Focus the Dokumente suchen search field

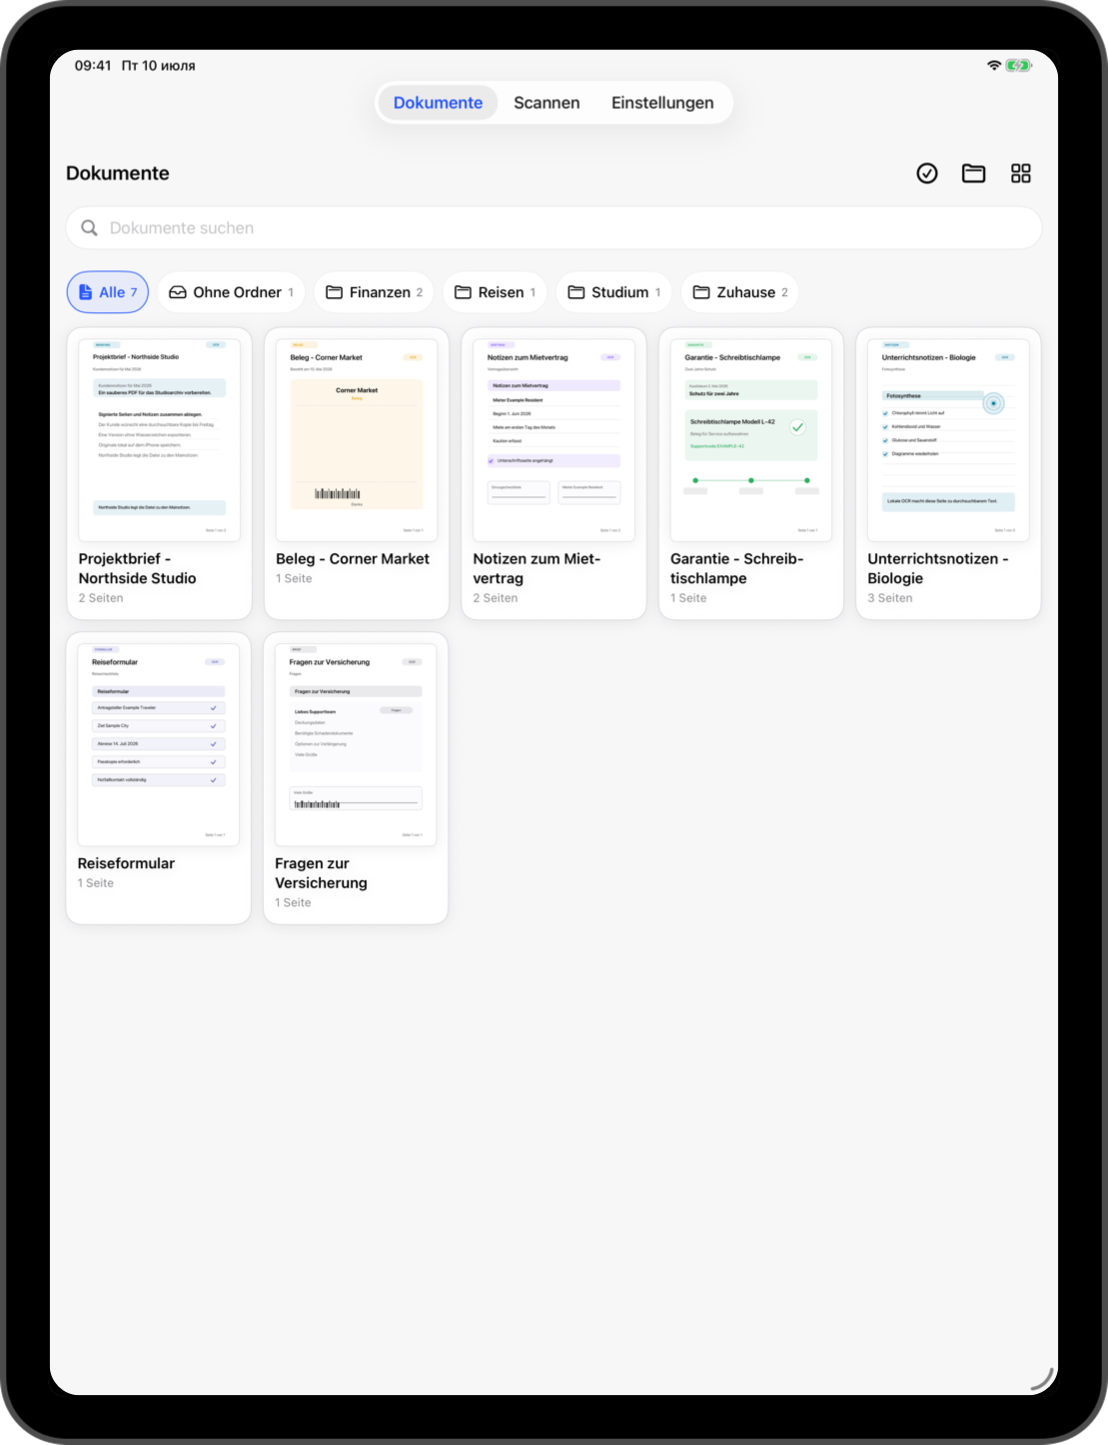[x=554, y=228]
